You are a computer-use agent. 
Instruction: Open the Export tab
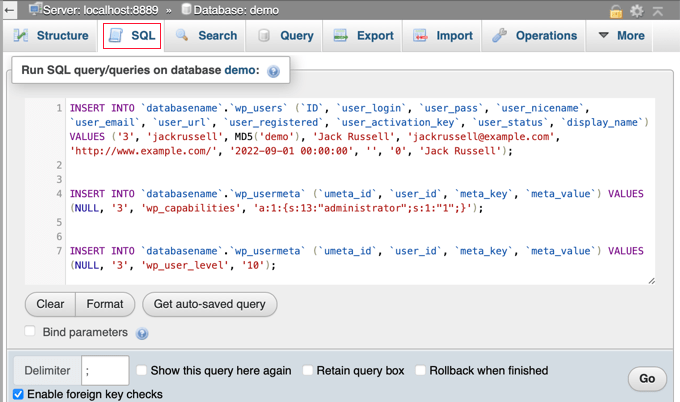(x=364, y=36)
